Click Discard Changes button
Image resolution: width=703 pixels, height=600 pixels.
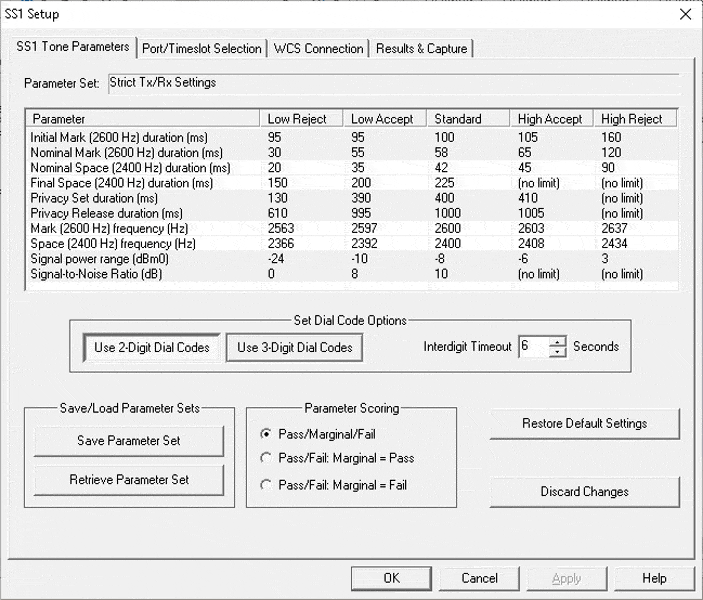click(x=585, y=491)
